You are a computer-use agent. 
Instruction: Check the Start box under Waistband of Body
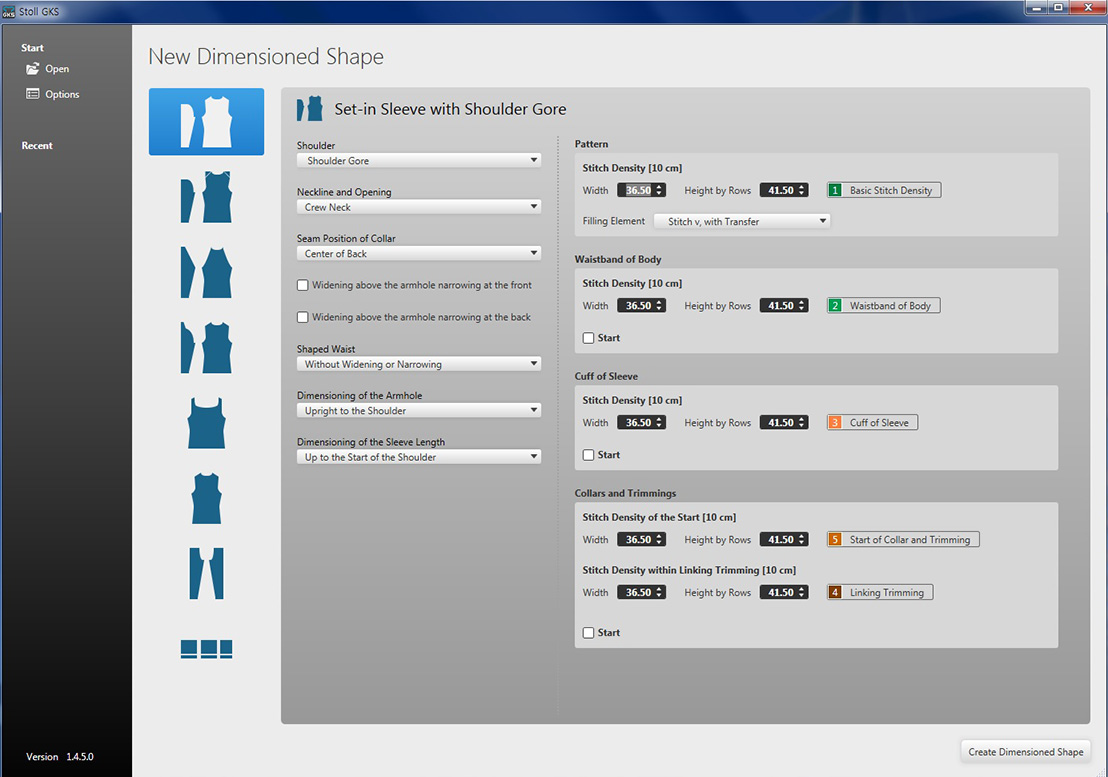point(589,338)
